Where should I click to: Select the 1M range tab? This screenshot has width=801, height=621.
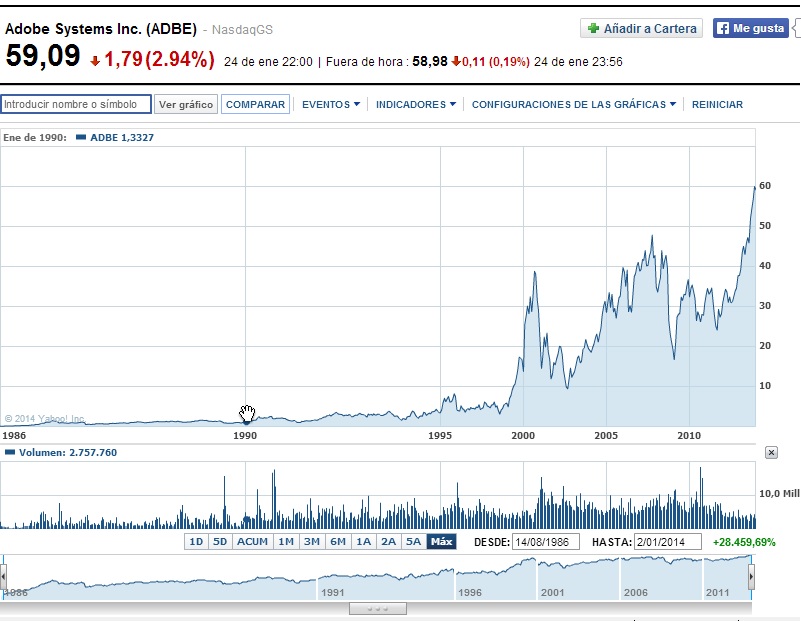[x=286, y=541]
